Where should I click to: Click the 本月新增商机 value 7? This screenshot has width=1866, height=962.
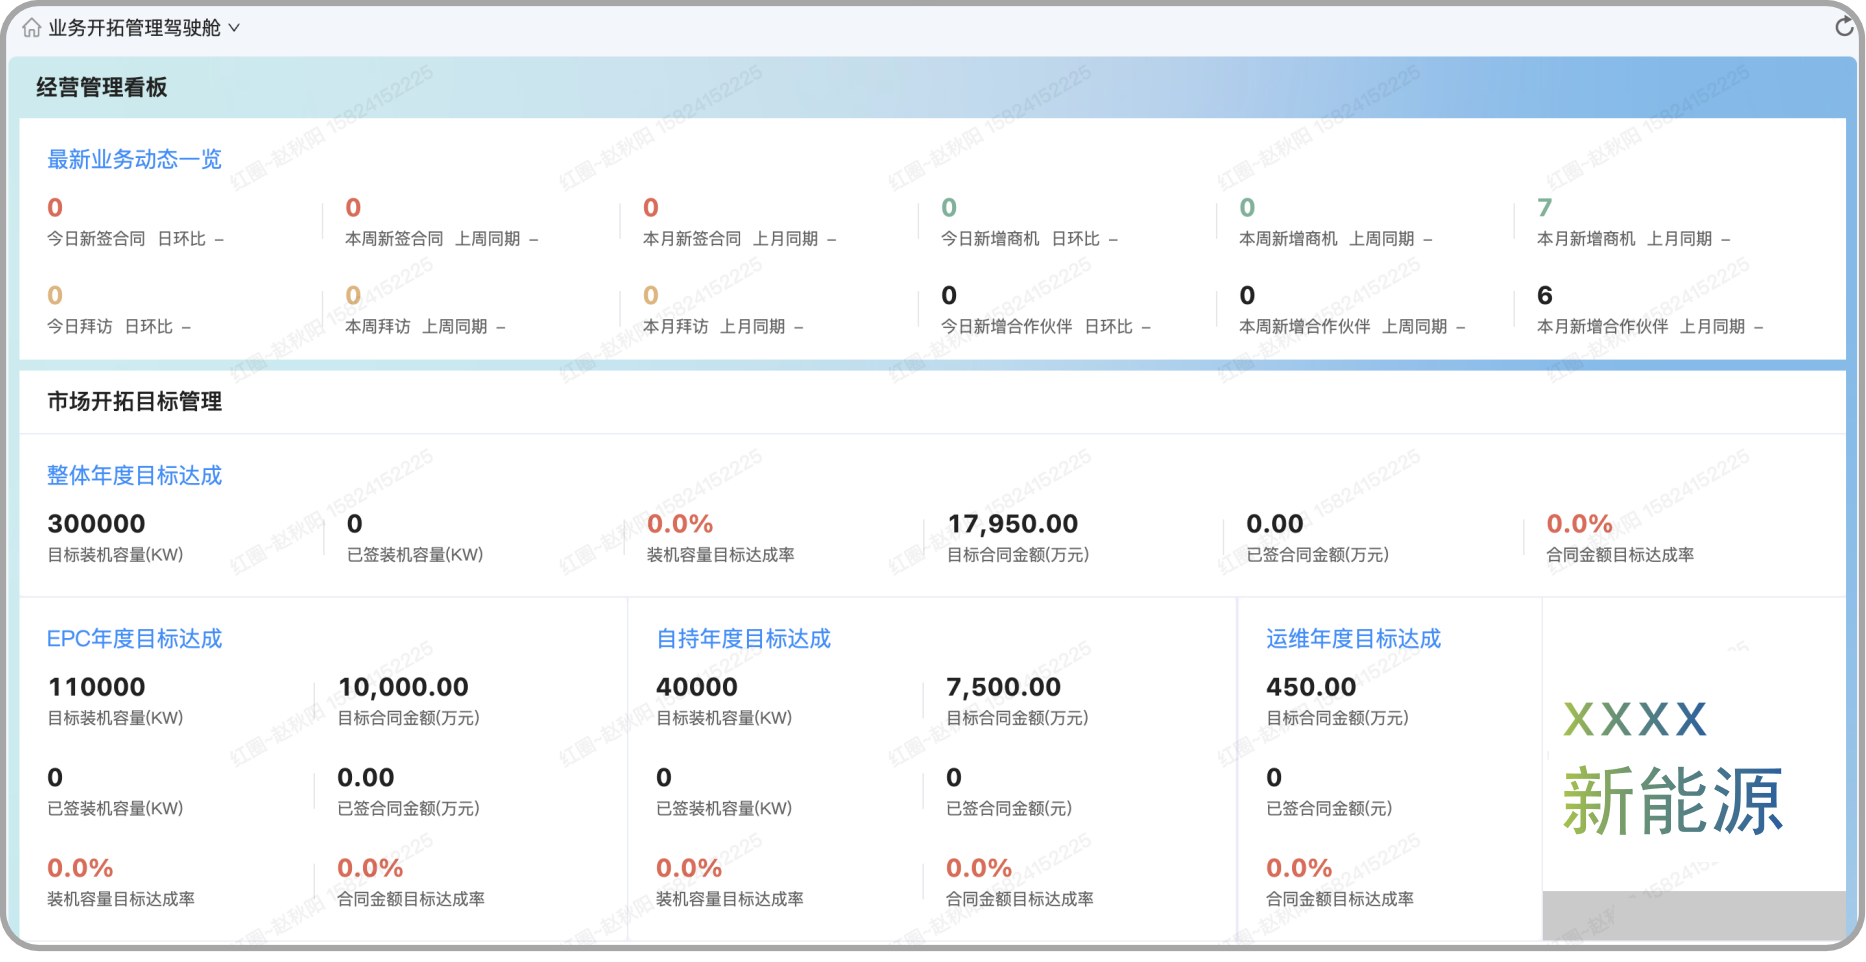[1544, 207]
